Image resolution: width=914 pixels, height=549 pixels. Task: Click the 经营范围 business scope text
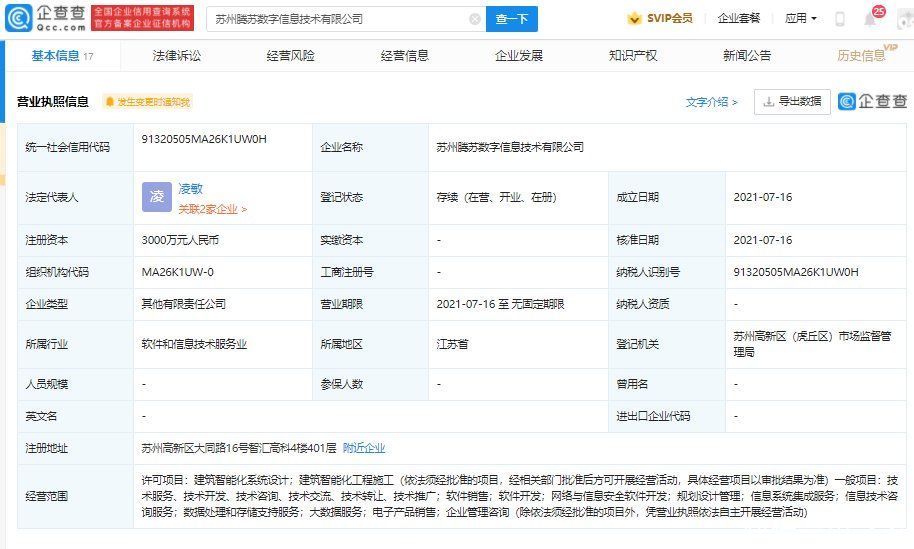519,496
